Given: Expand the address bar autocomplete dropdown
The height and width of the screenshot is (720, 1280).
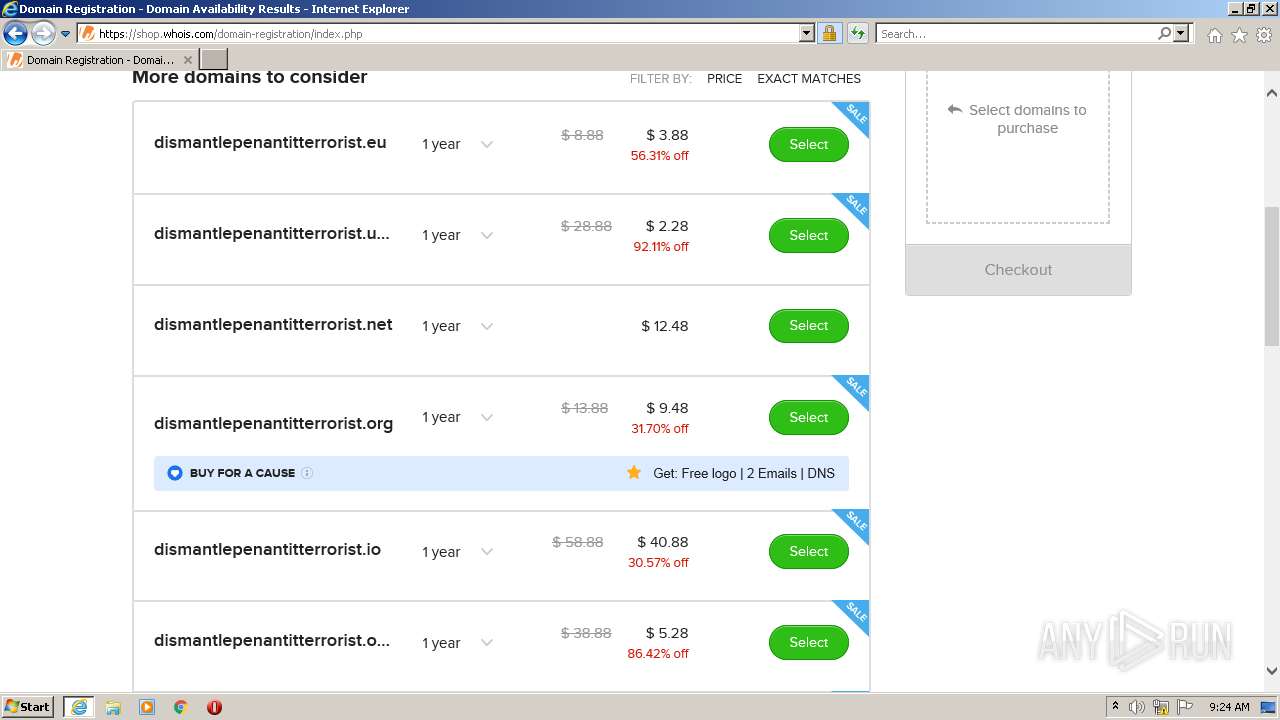Looking at the screenshot, I should click(x=807, y=34).
